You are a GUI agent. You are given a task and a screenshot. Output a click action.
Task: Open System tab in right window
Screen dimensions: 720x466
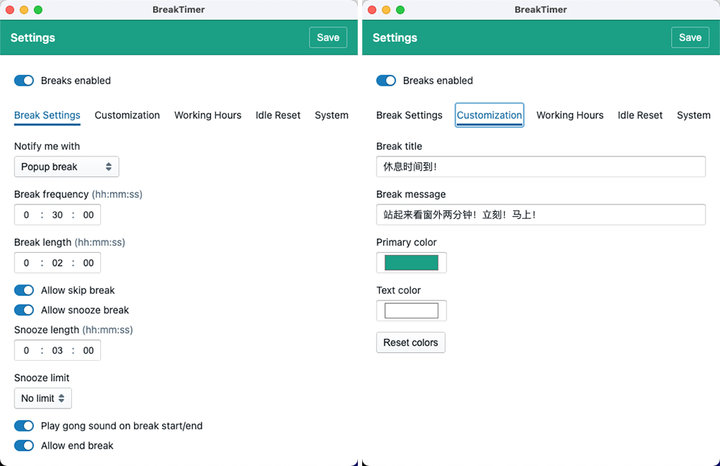coord(694,115)
